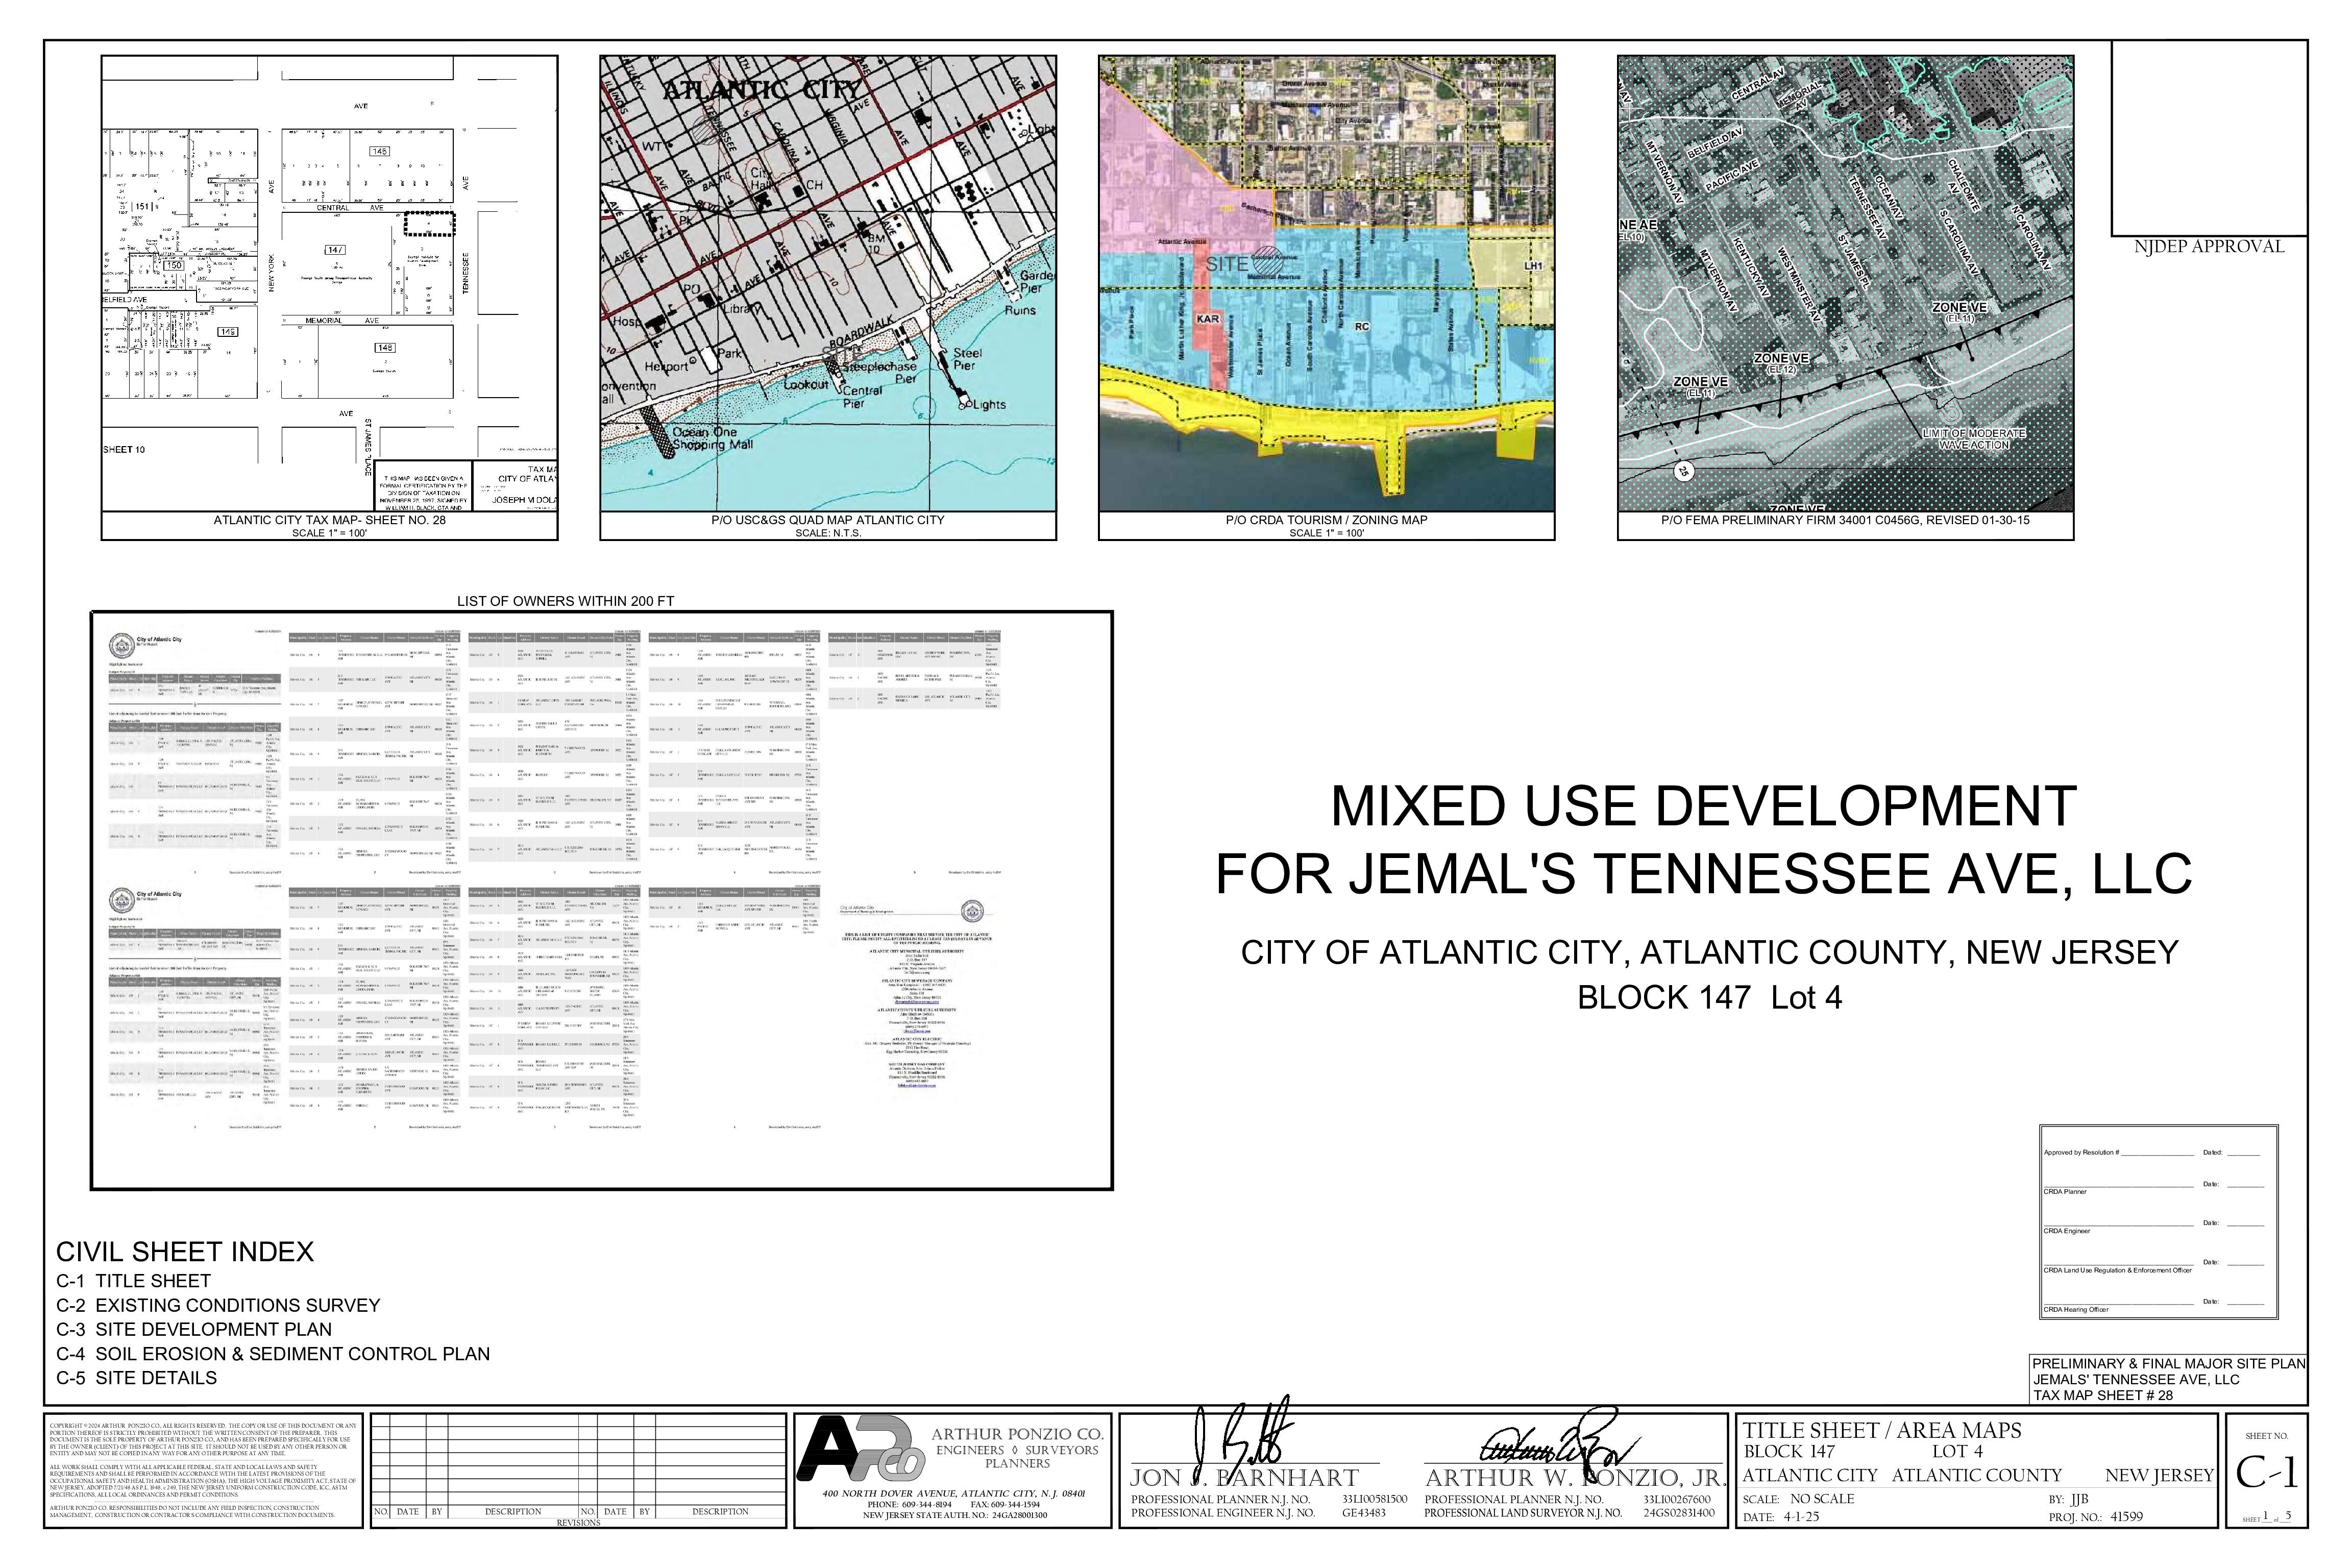Open the FEMA preliminary FIRM map thumbnail
This screenshot has height=1568, width=2352.
tap(1845, 284)
